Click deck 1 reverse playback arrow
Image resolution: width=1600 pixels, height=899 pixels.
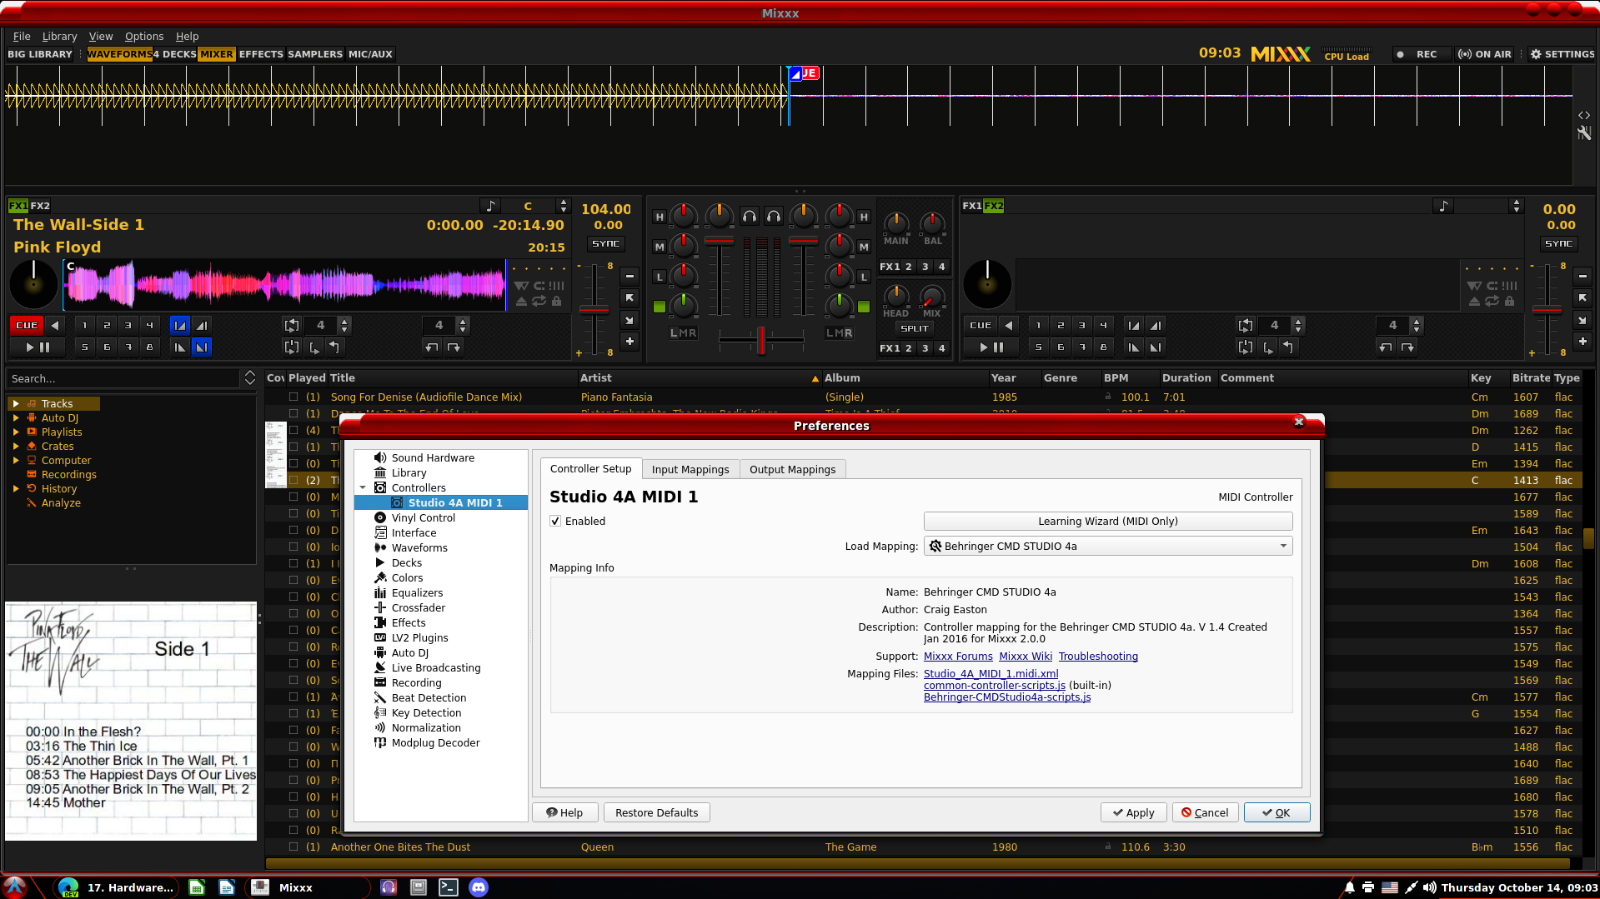coord(55,325)
